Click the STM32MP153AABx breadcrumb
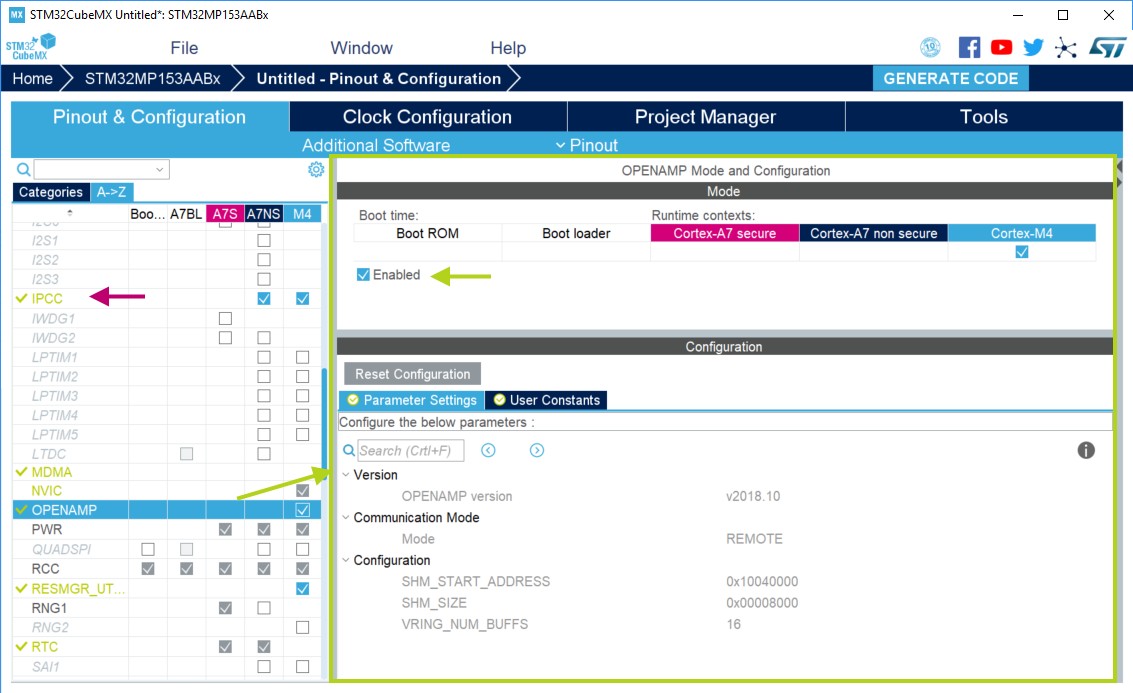Image resolution: width=1133 pixels, height=693 pixels. point(152,78)
